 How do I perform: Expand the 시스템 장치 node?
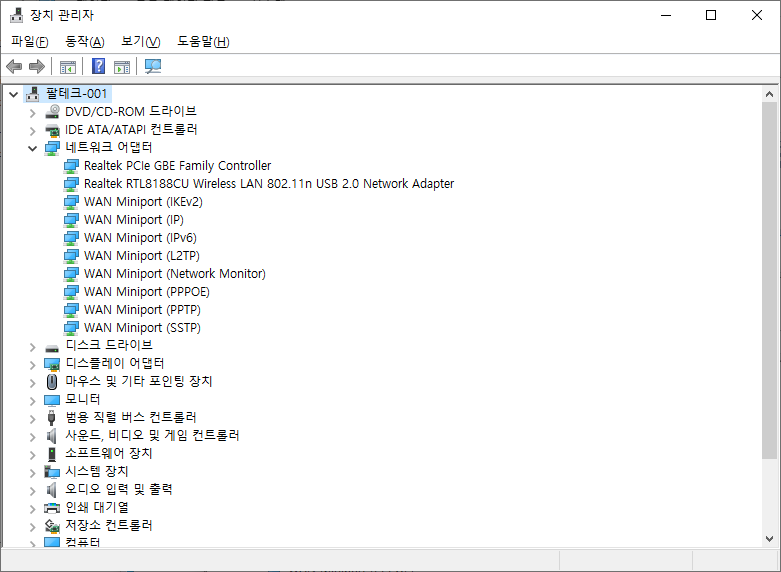[33, 472]
